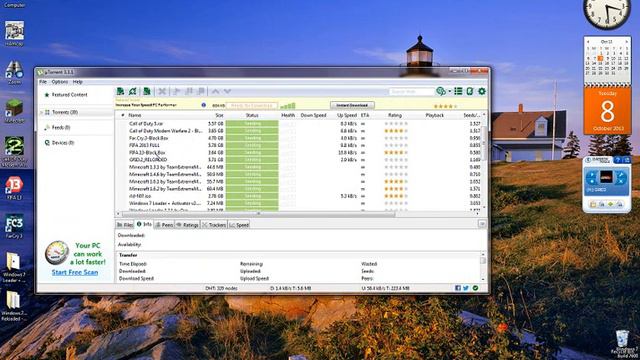640x360 pixels.
Task: Click the Start torrent toolbar icon
Action: [177, 91]
